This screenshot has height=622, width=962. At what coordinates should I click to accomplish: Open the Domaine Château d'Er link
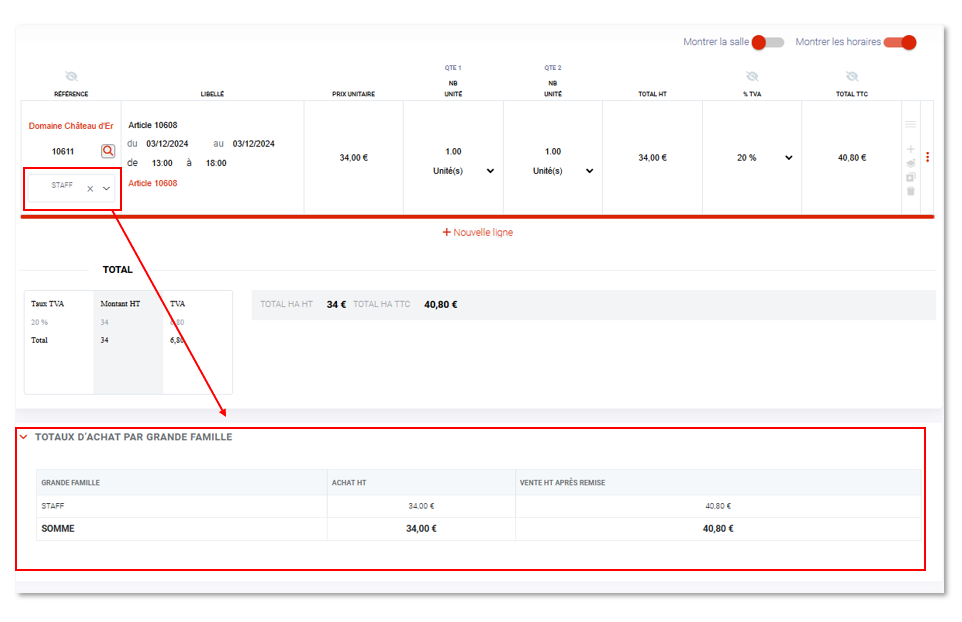click(71, 126)
